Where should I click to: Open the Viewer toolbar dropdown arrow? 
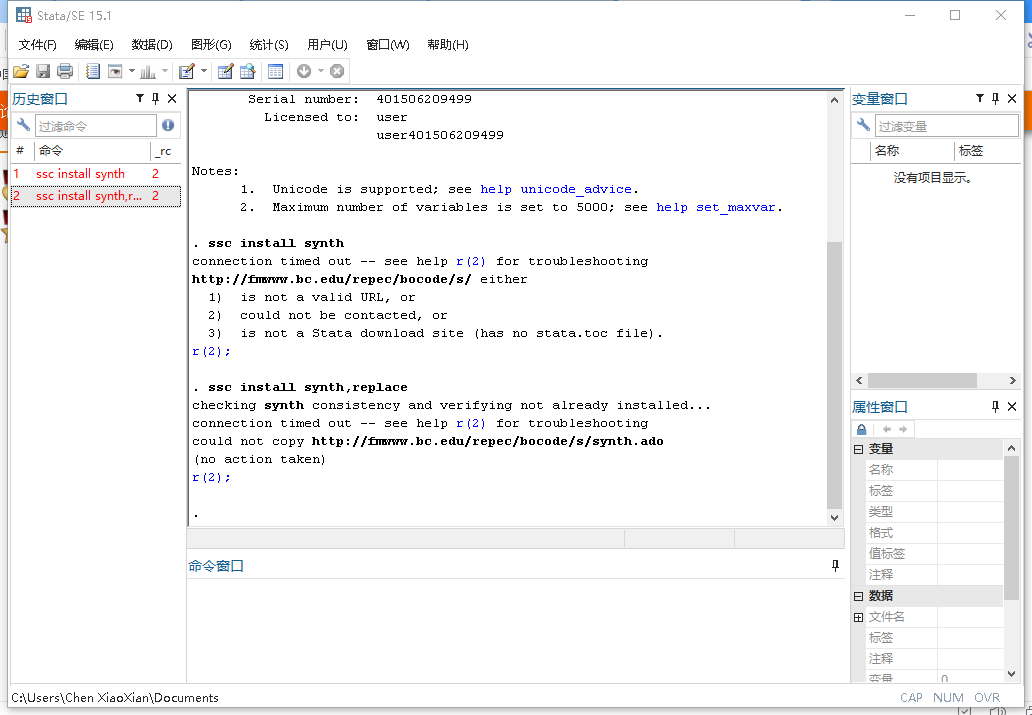coord(130,71)
